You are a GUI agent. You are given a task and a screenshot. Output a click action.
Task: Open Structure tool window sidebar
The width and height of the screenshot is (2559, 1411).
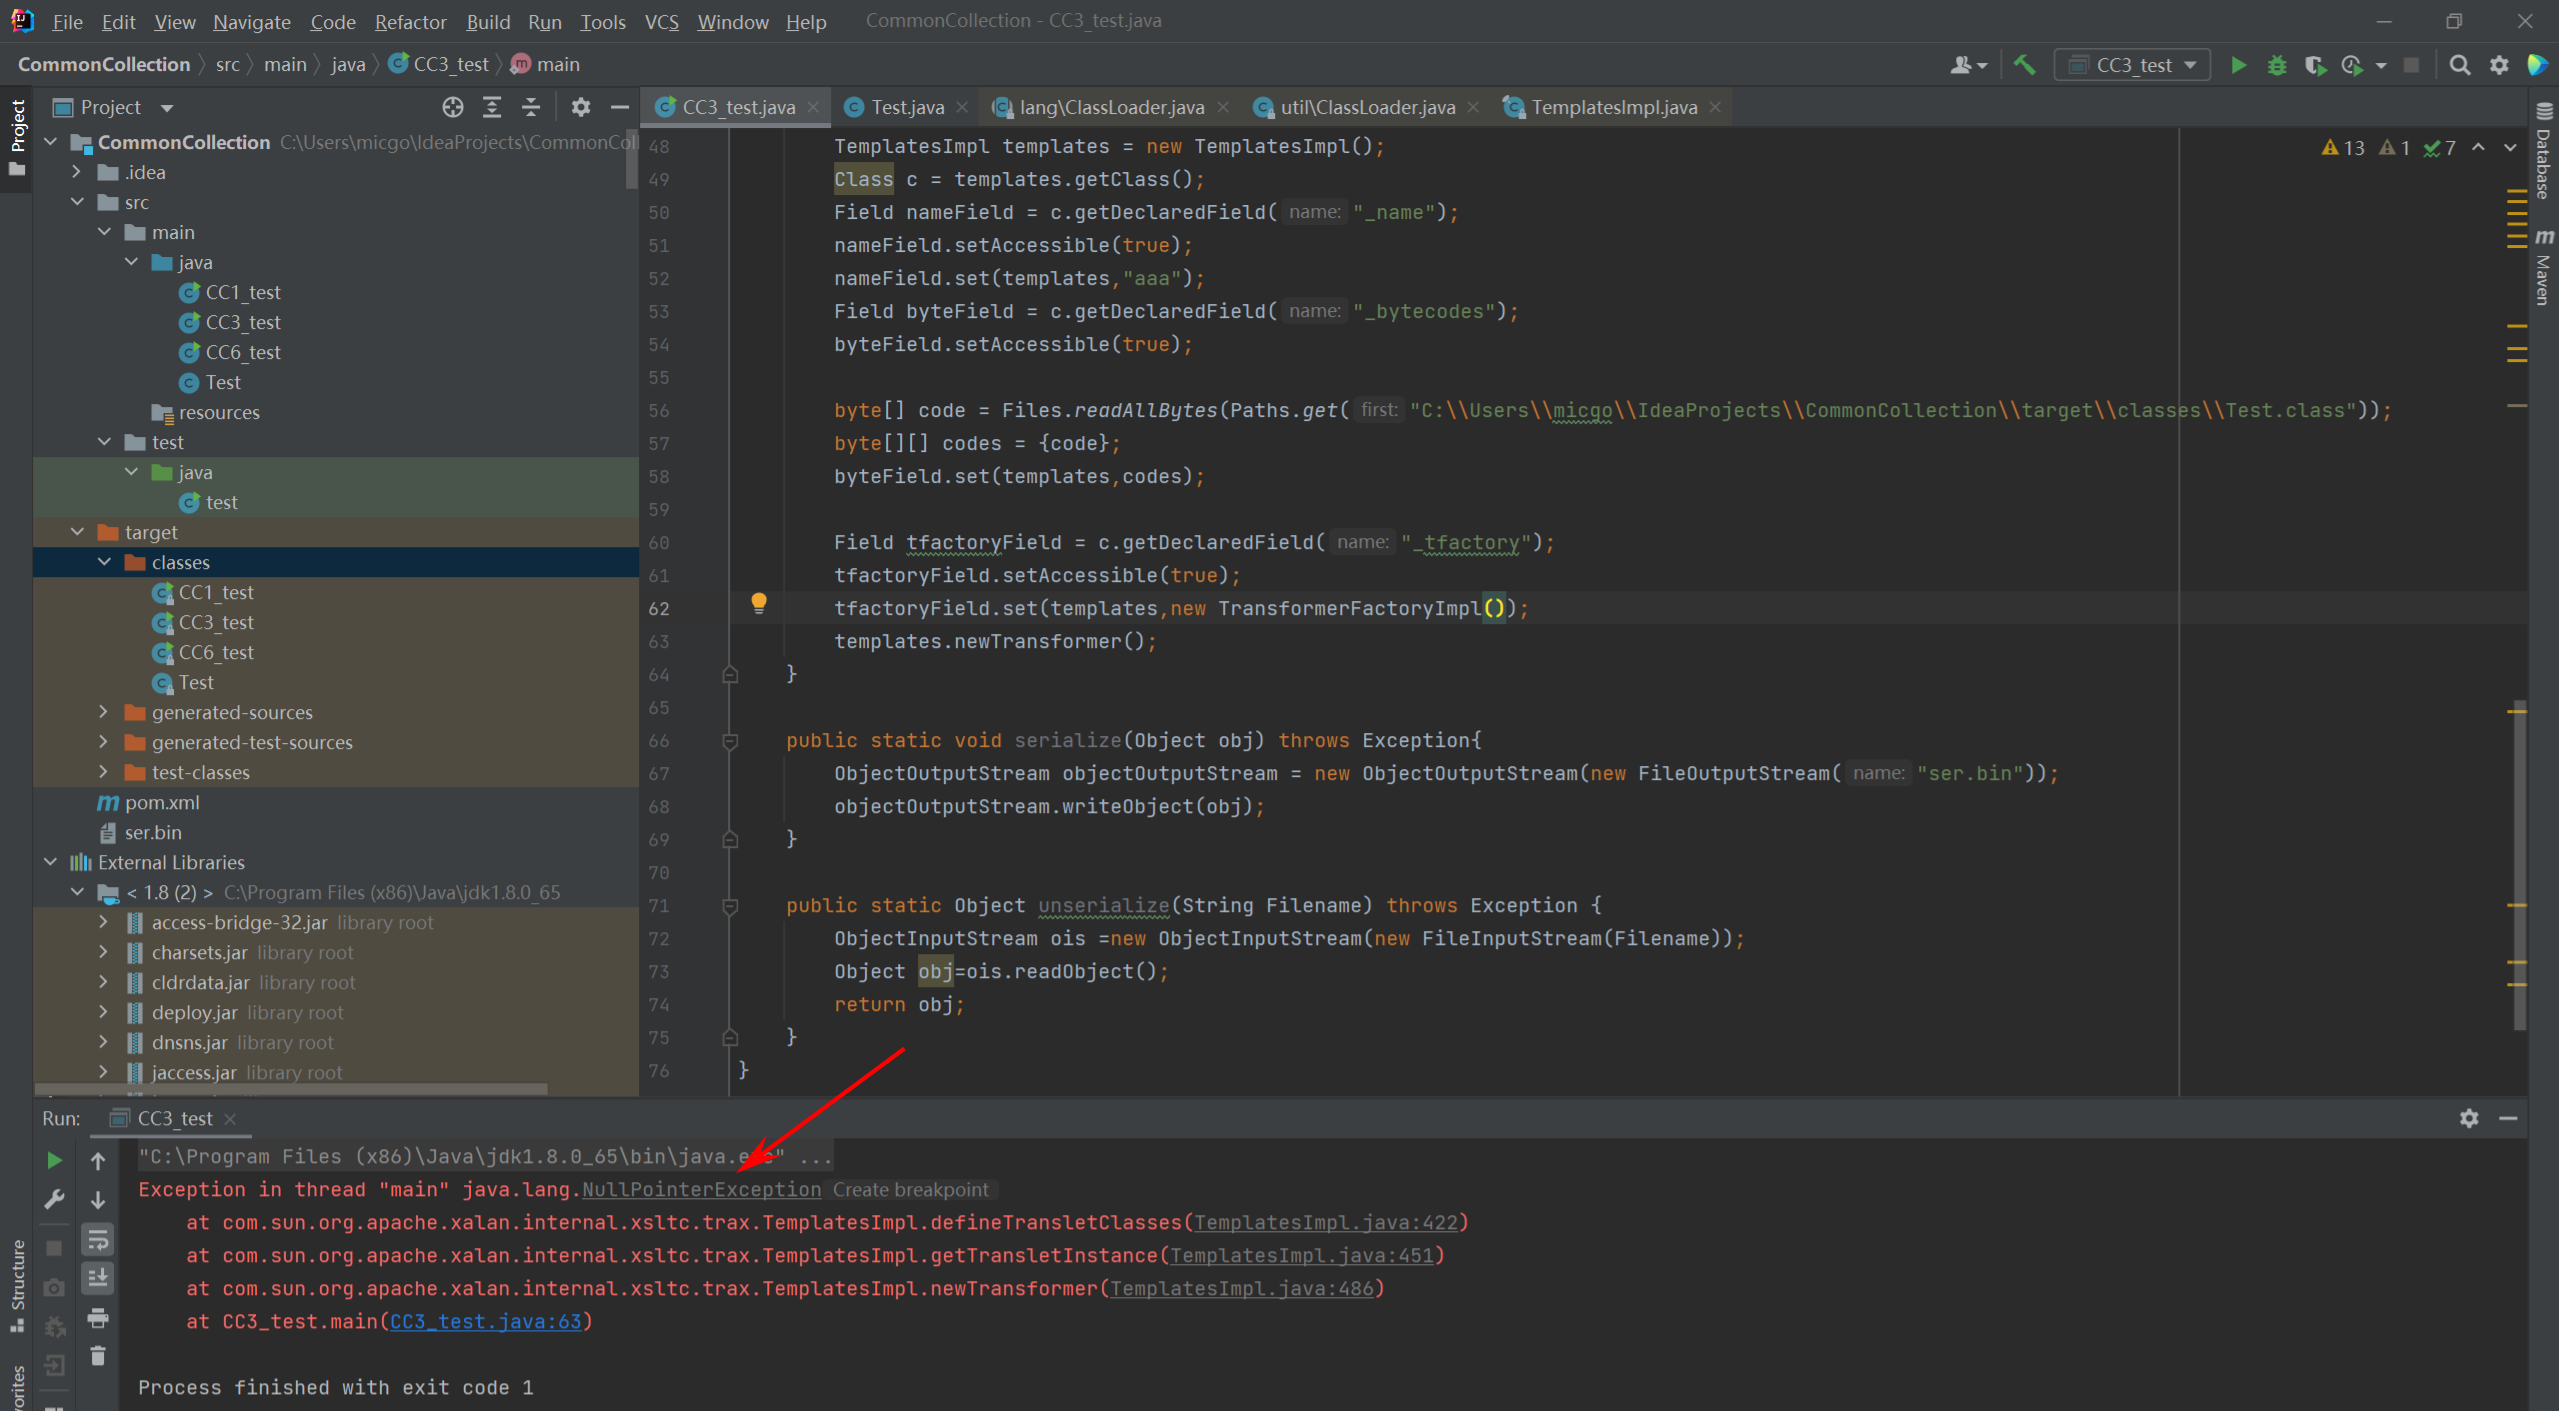pyautogui.click(x=17, y=1285)
